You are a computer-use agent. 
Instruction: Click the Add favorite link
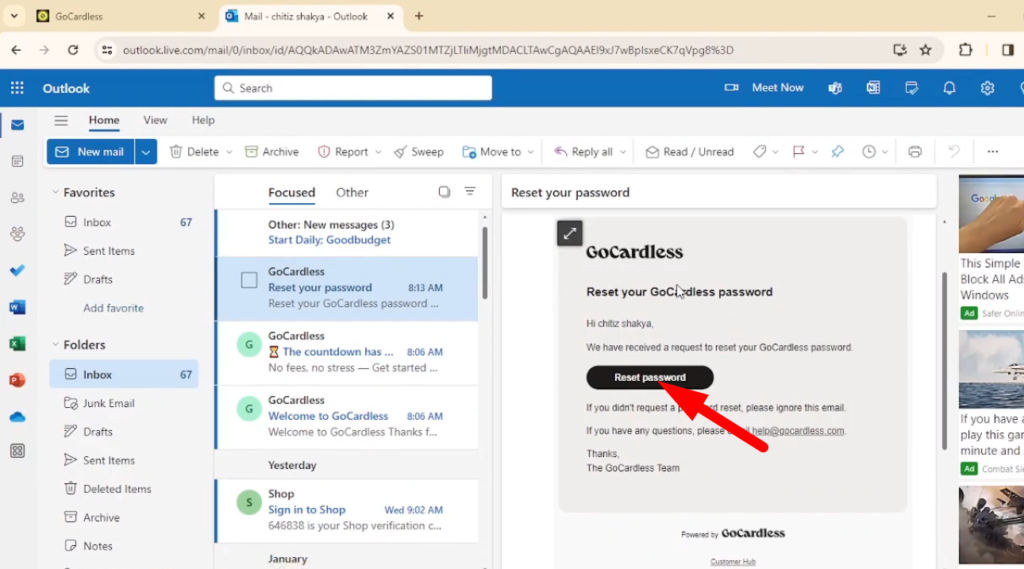point(113,308)
